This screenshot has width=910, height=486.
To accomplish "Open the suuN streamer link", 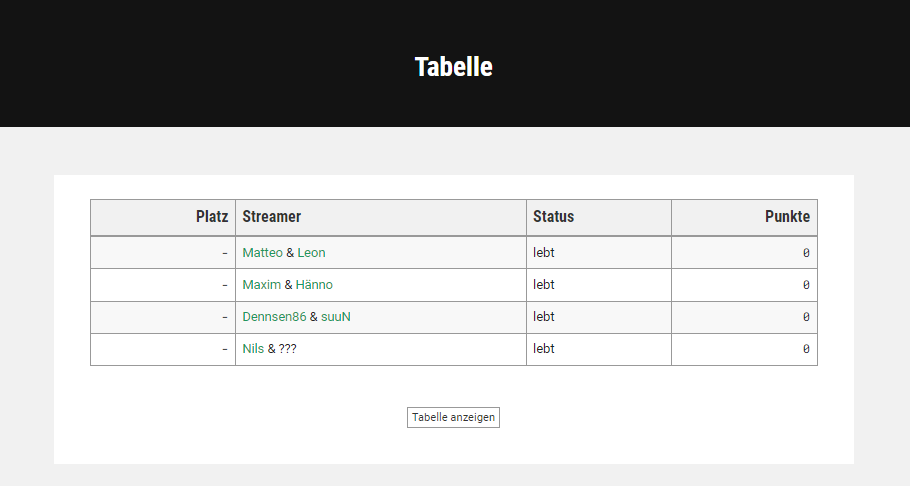I will pyautogui.click(x=336, y=316).
